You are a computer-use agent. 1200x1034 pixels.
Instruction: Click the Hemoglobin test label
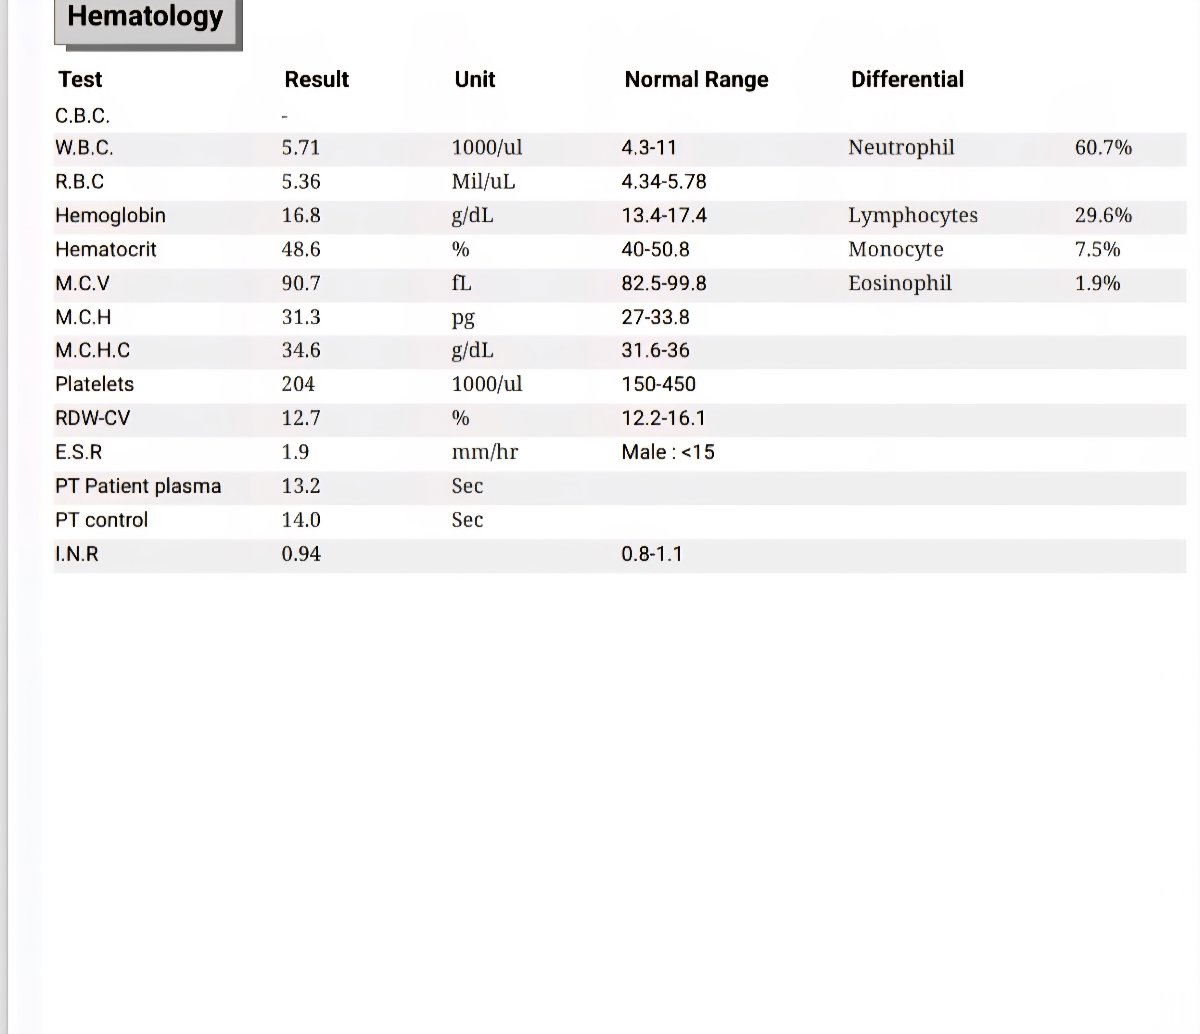pyautogui.click(x=110, y=216)
